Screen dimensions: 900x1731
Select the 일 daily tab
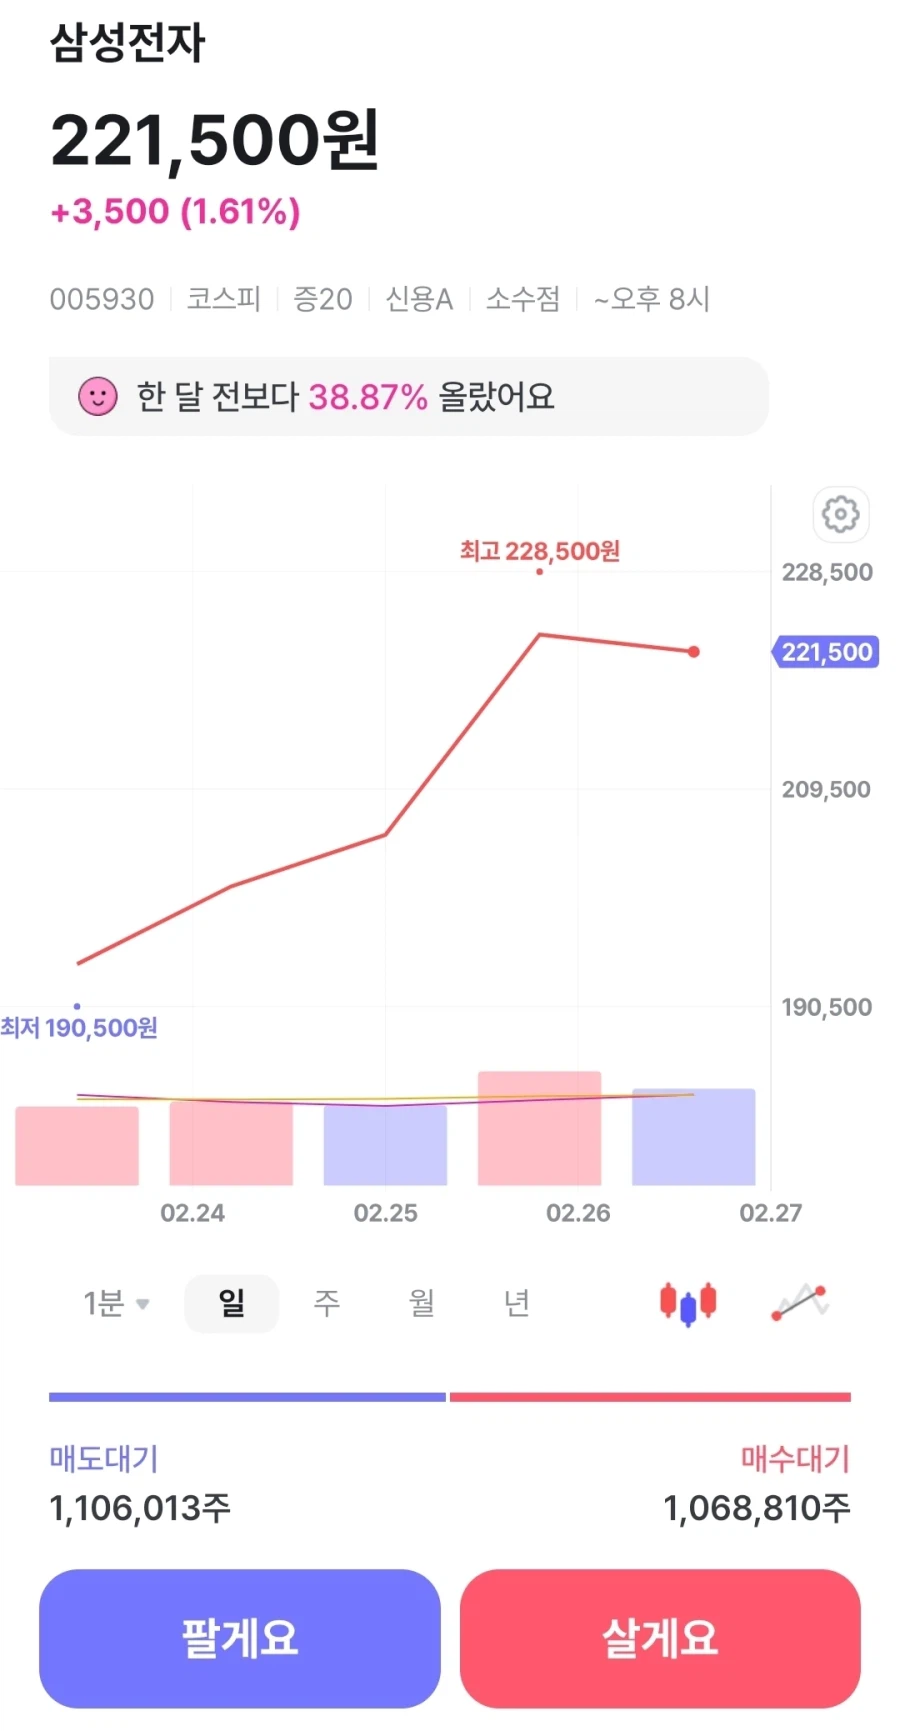point(231,1304)
